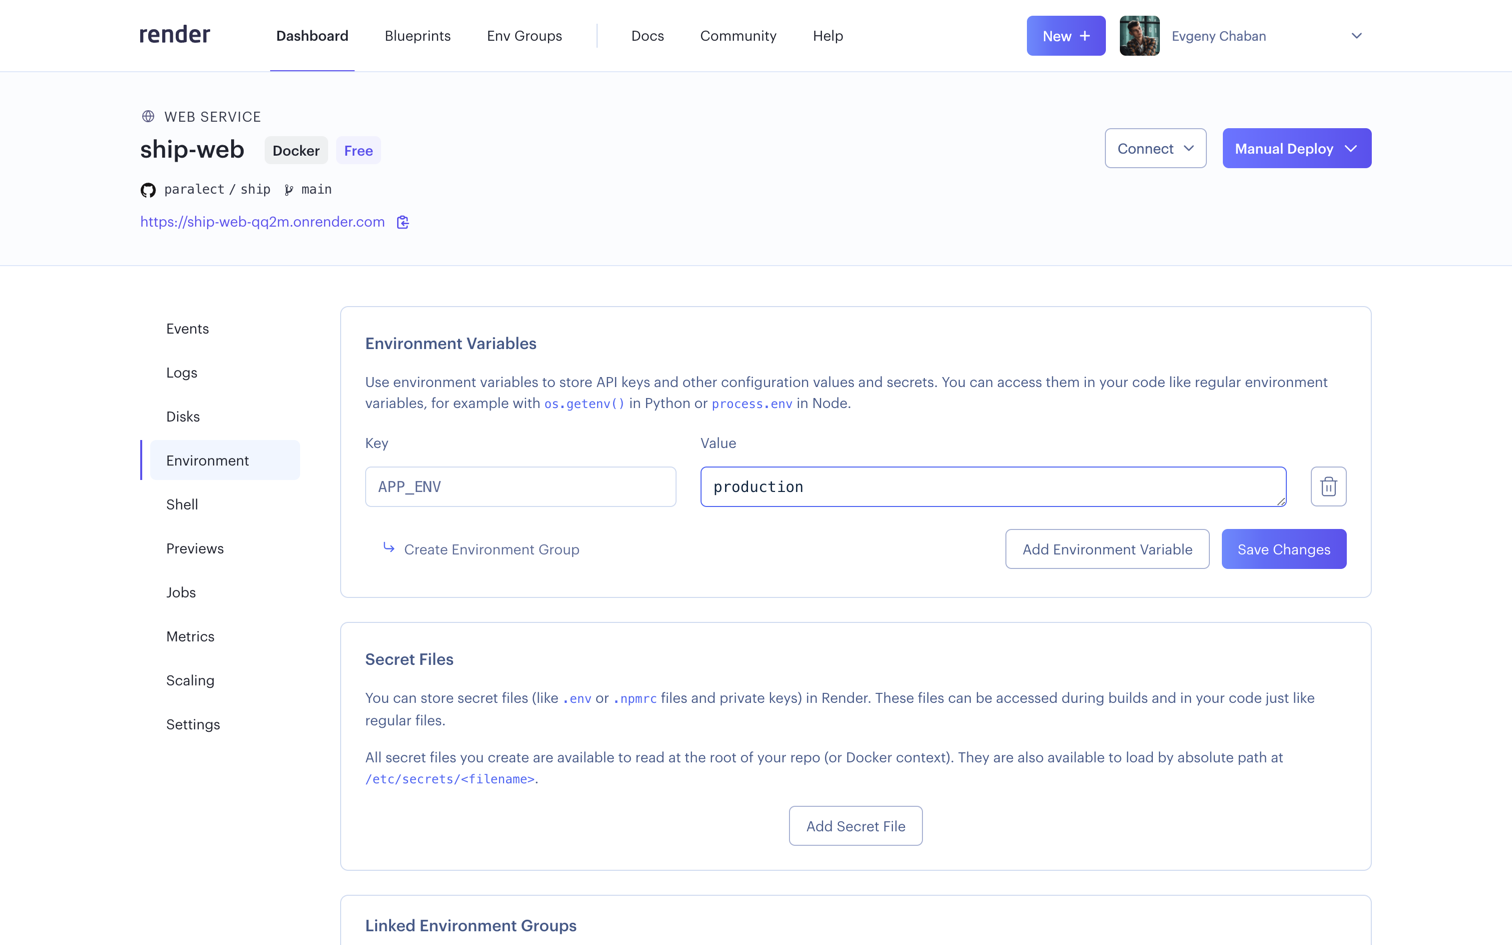Open the account menu chevron
The width and height of the screenshot is (1512, 945).
click(1356, 36)
